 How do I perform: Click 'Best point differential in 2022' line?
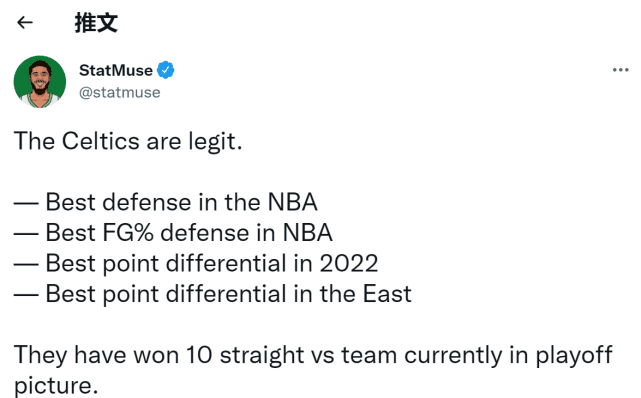196,264
